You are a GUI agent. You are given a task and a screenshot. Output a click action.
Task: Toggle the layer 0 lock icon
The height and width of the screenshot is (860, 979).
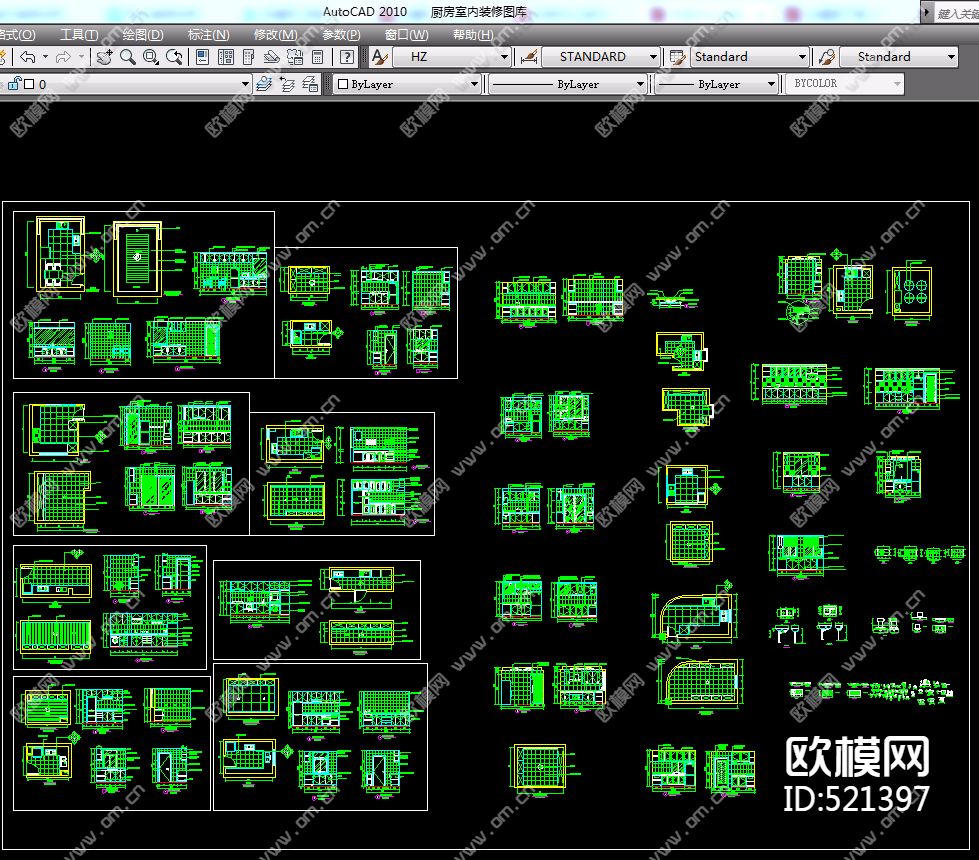(x=16, y=83)
